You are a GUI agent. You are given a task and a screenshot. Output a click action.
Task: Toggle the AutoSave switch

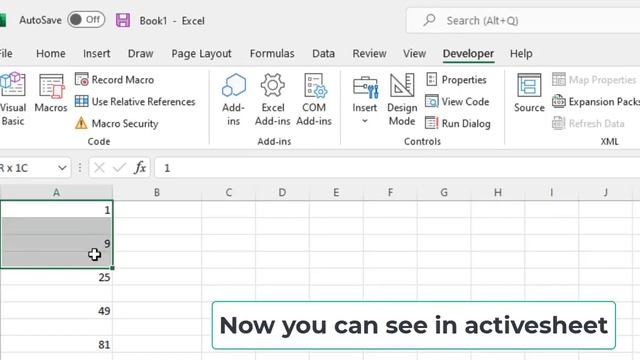click(x=86, y=20)
